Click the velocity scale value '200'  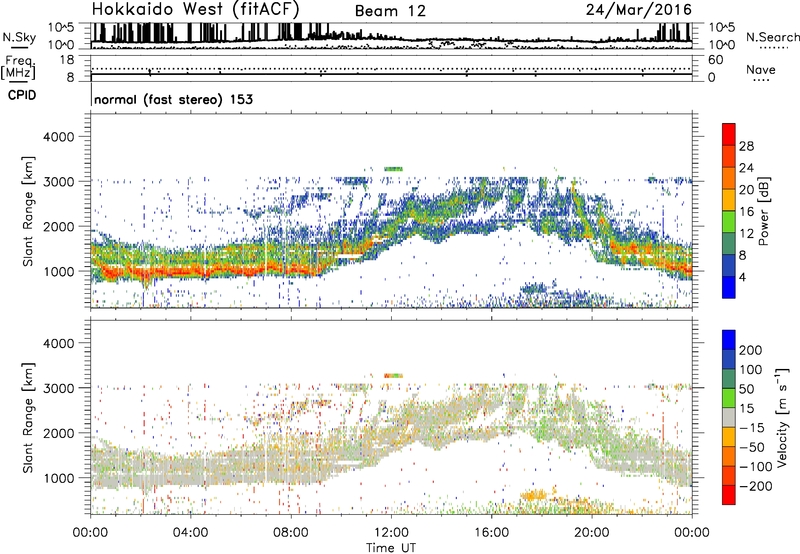[x=751, y=350]
